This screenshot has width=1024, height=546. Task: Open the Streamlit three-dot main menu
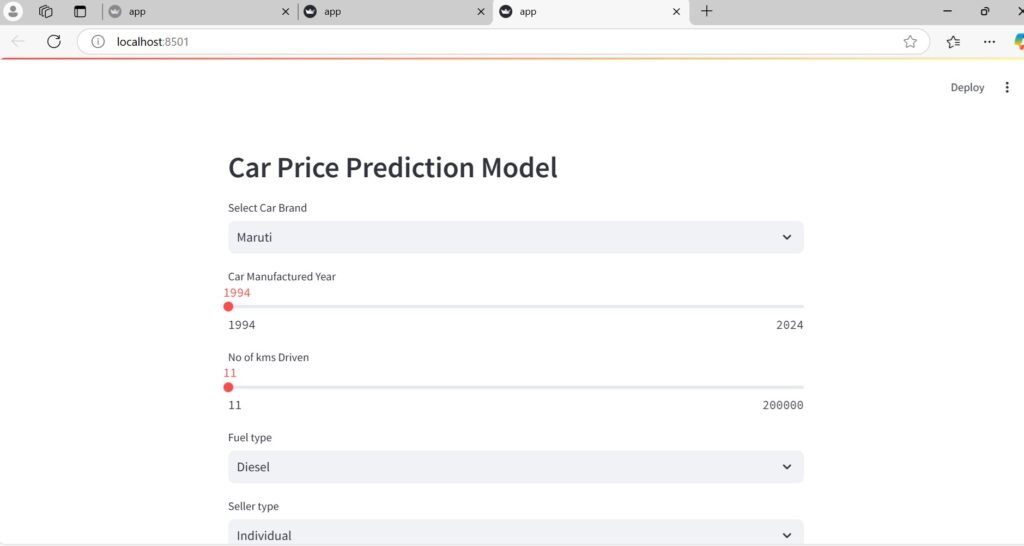pyautogui.click(x=1007, y=88)
